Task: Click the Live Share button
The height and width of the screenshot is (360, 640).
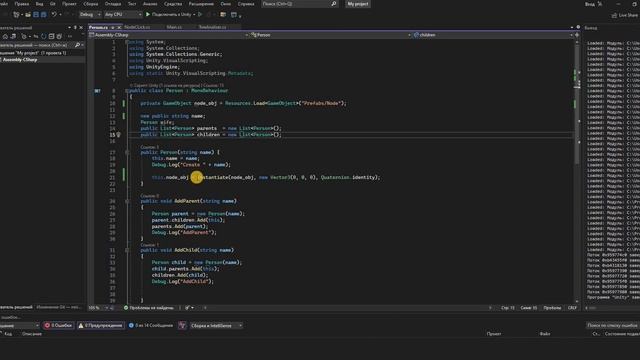Action: (x=625, y=15)
